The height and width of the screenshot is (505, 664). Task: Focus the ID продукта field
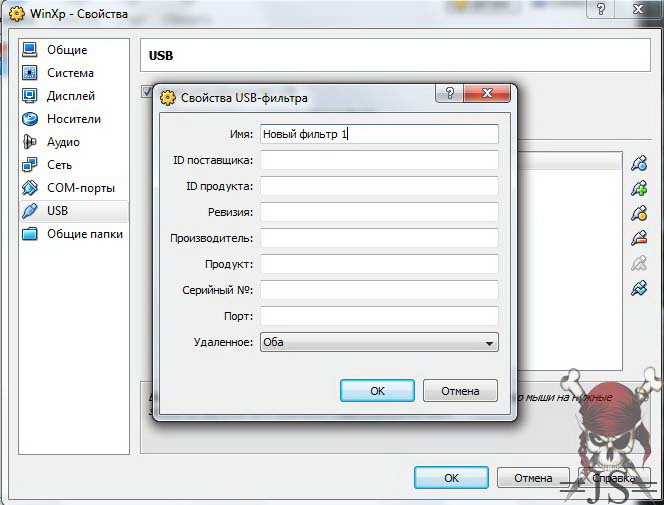tap(379, 186)
